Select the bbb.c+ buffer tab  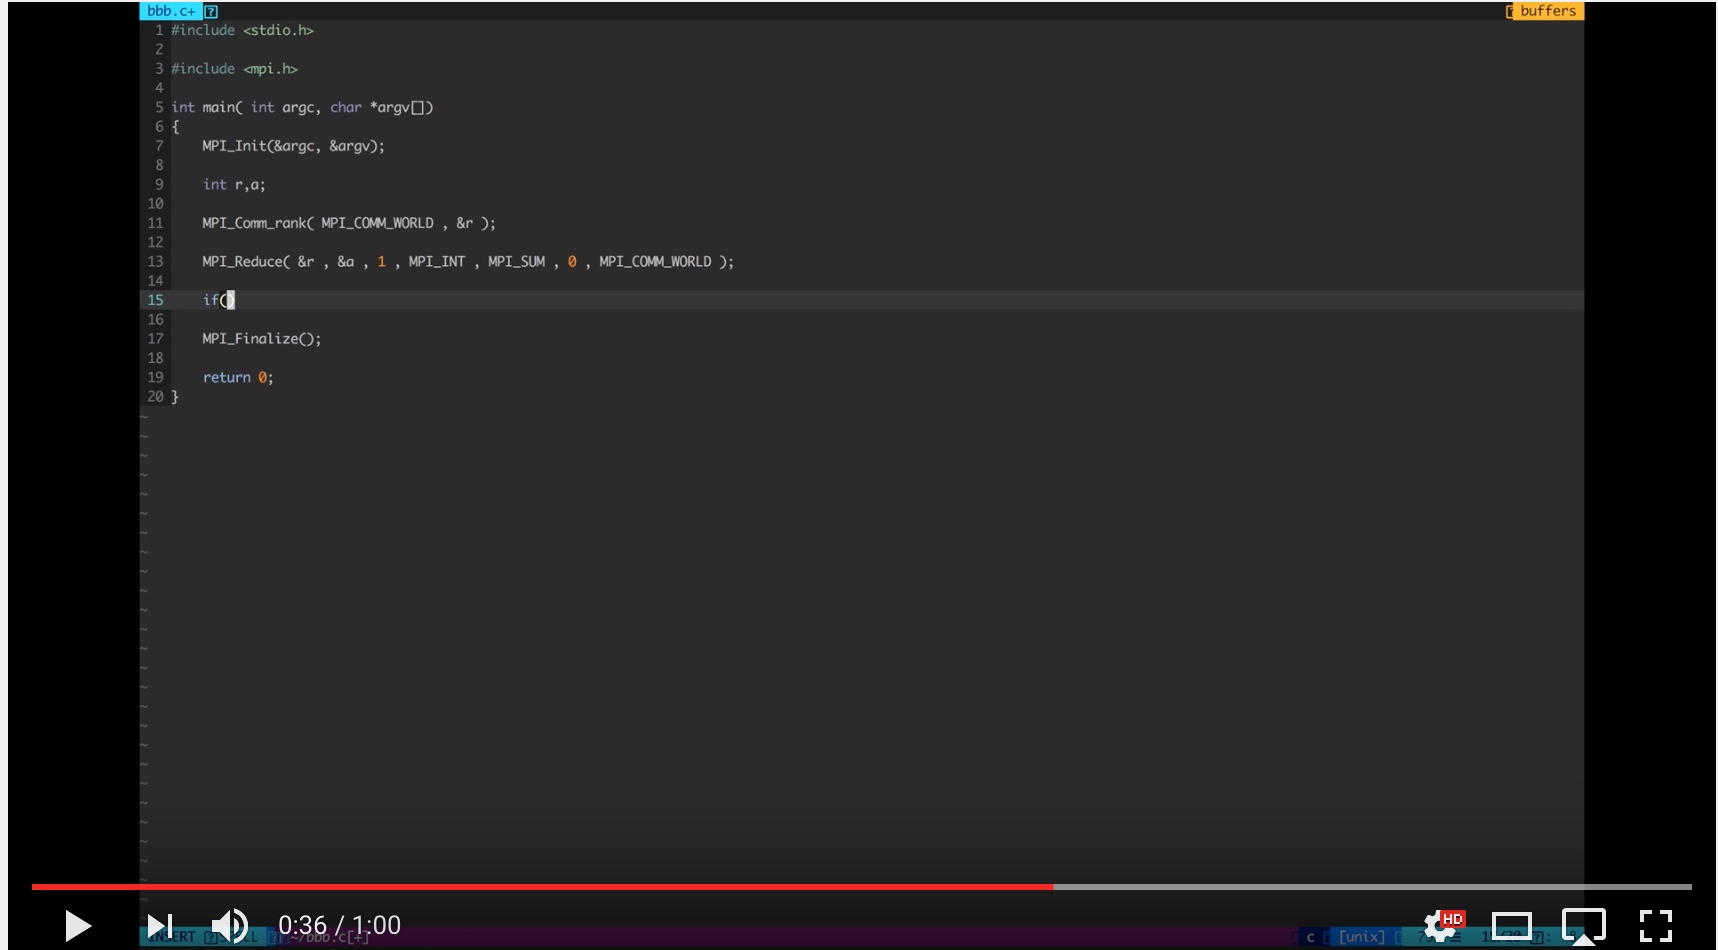click(x=171, y=11)
